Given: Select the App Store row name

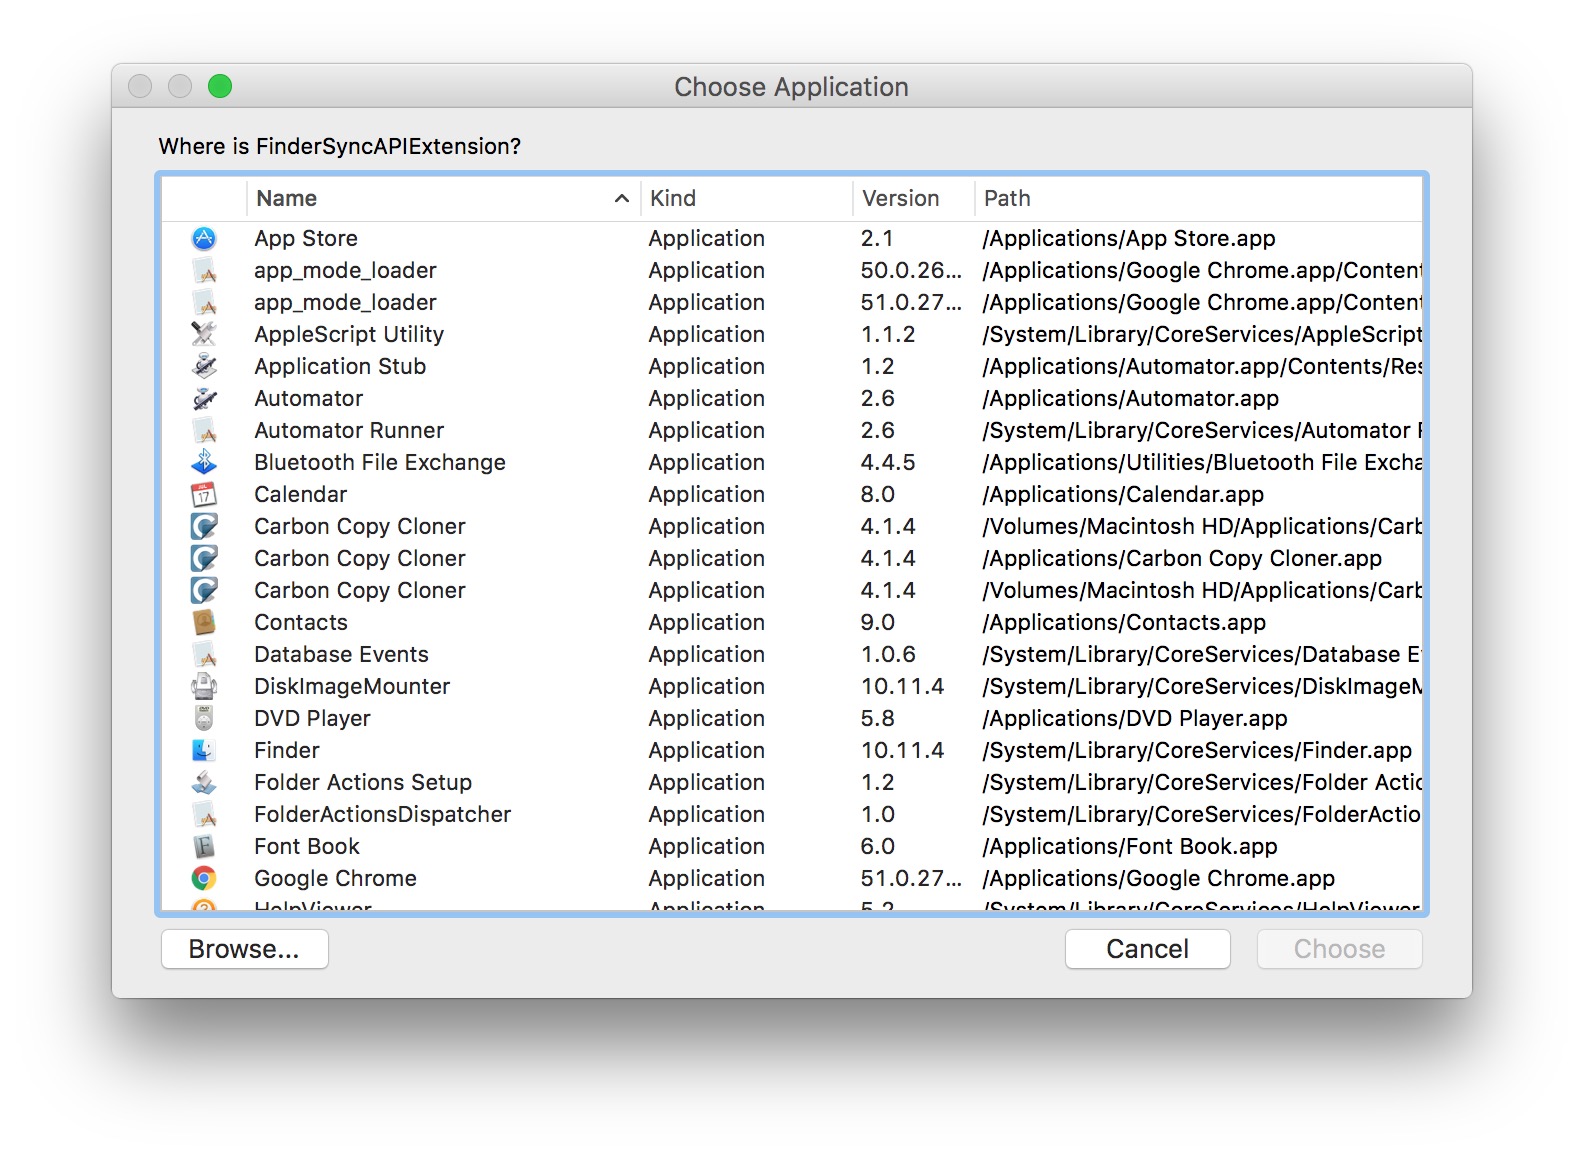Looking at the screenshot, I should click(306, 238).
